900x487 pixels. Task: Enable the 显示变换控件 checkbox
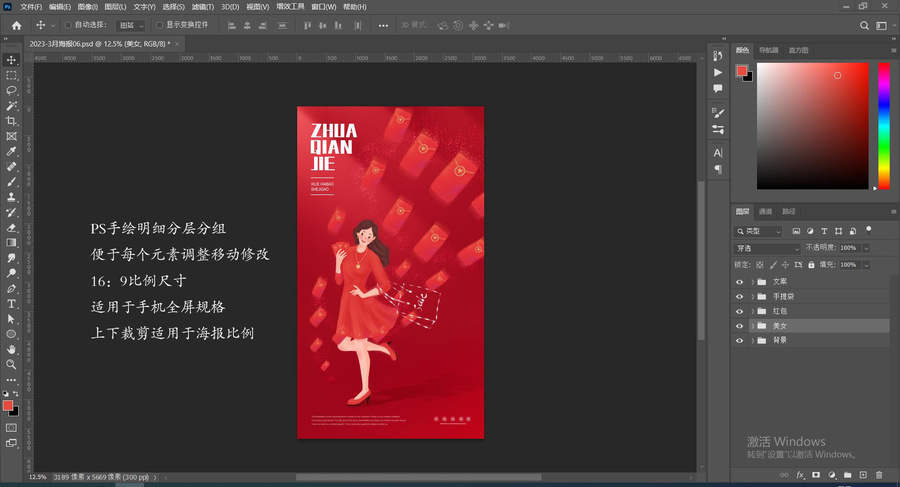(160, 25)
